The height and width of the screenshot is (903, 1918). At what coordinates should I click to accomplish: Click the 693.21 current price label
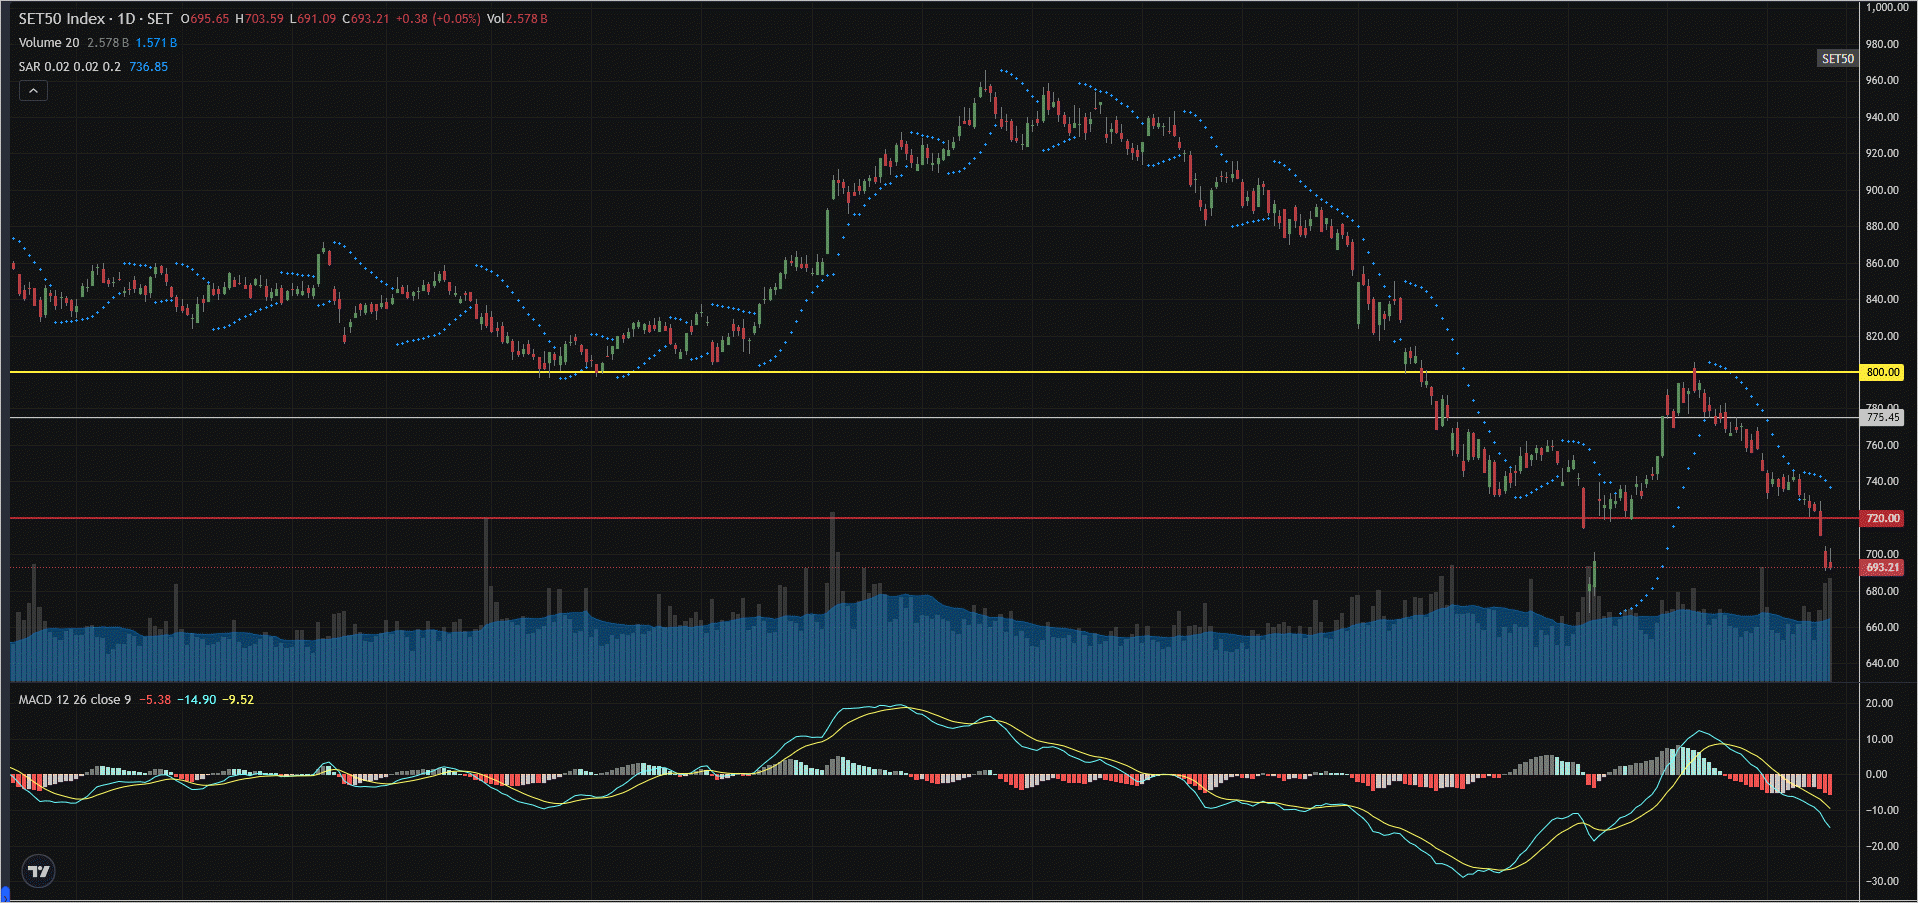1882,567
